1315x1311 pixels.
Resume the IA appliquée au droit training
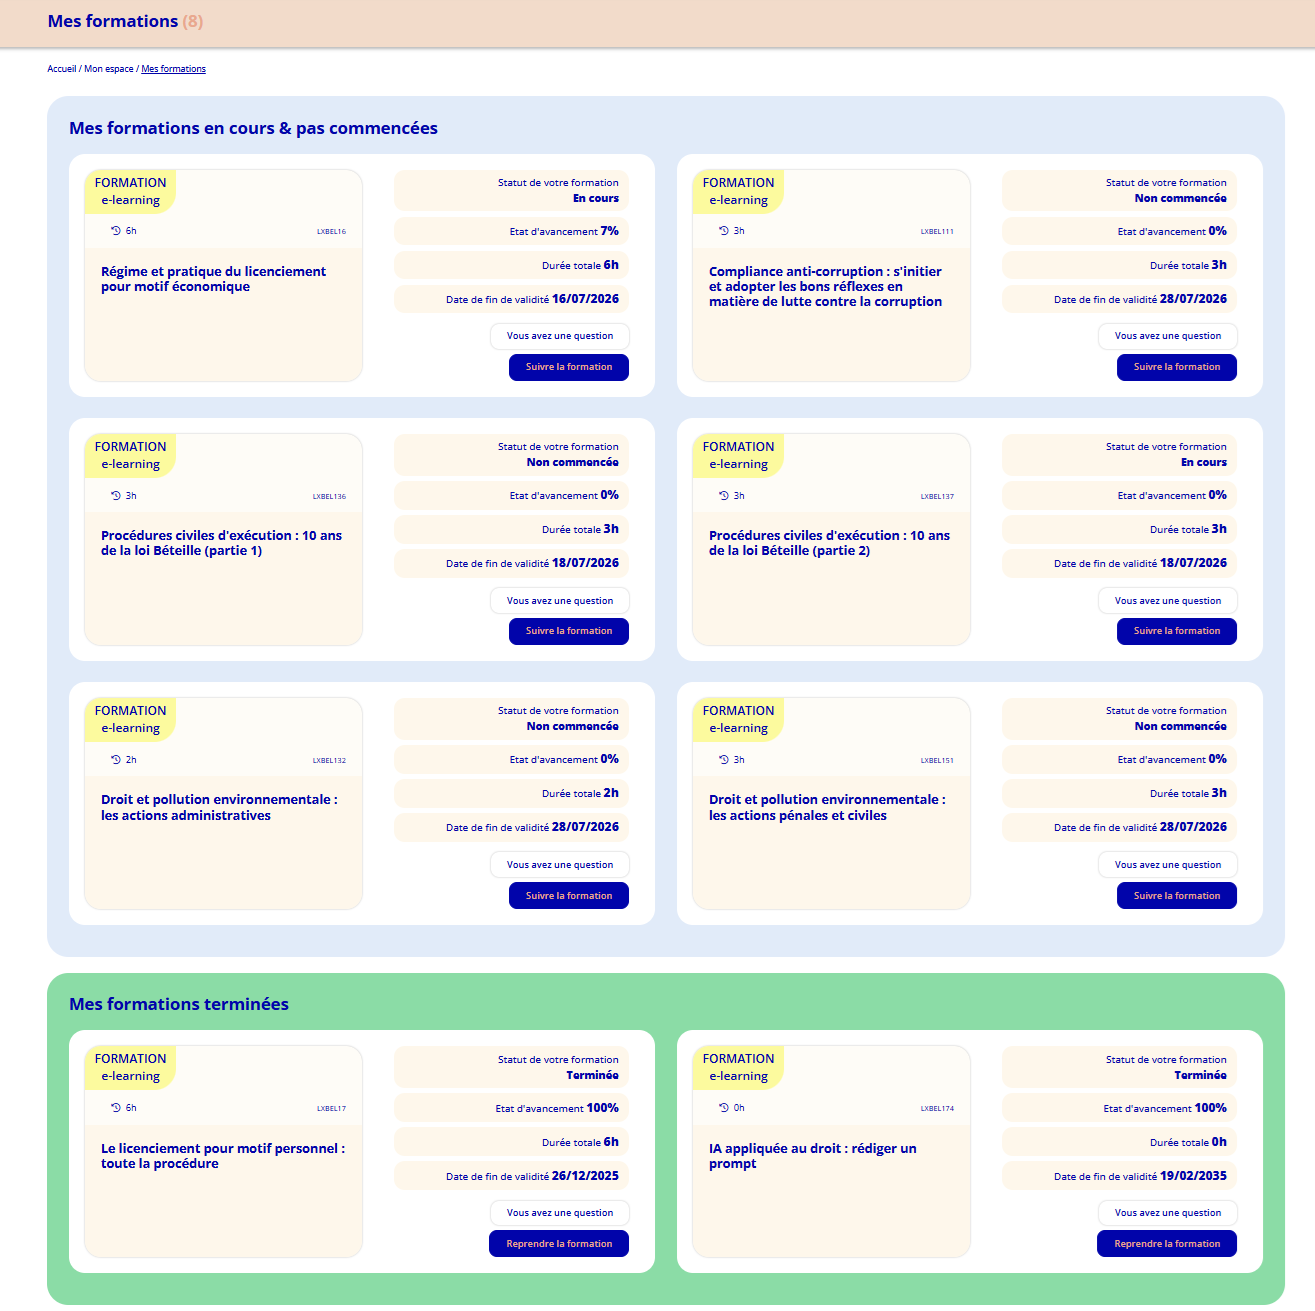pyautogui.click(x=1166, y=1244)
